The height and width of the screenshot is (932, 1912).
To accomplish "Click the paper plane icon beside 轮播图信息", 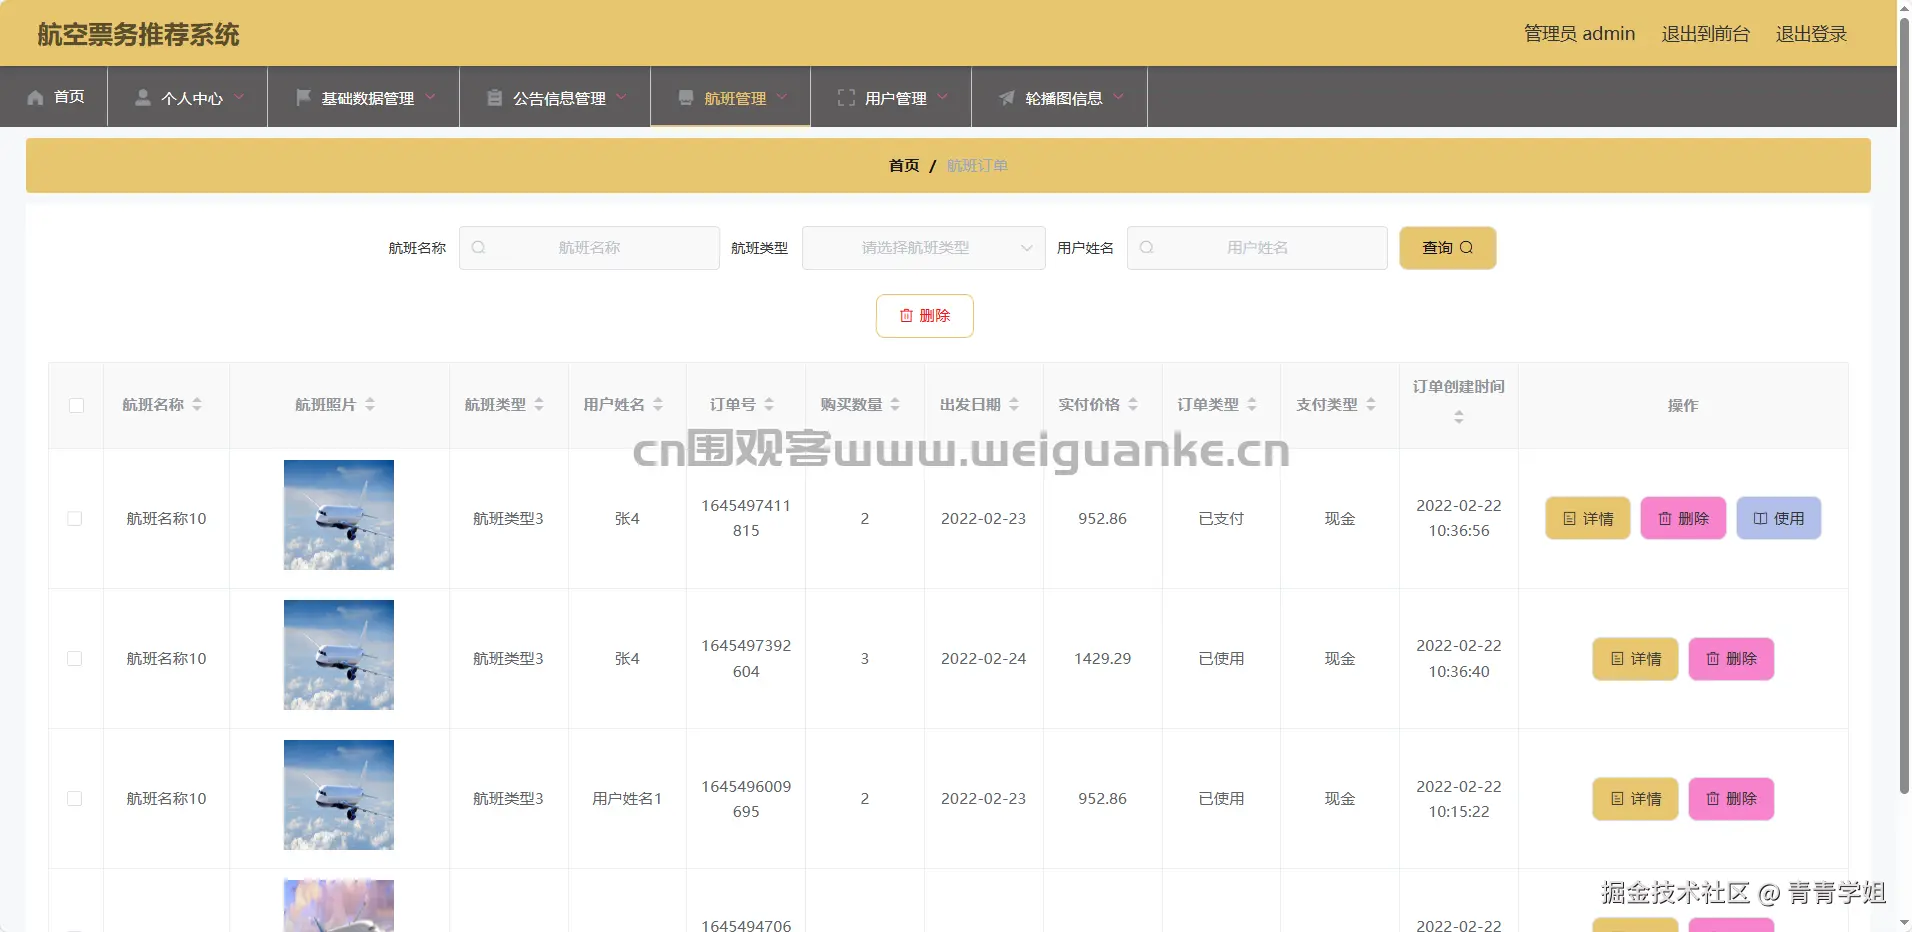I will (1007, 98).
